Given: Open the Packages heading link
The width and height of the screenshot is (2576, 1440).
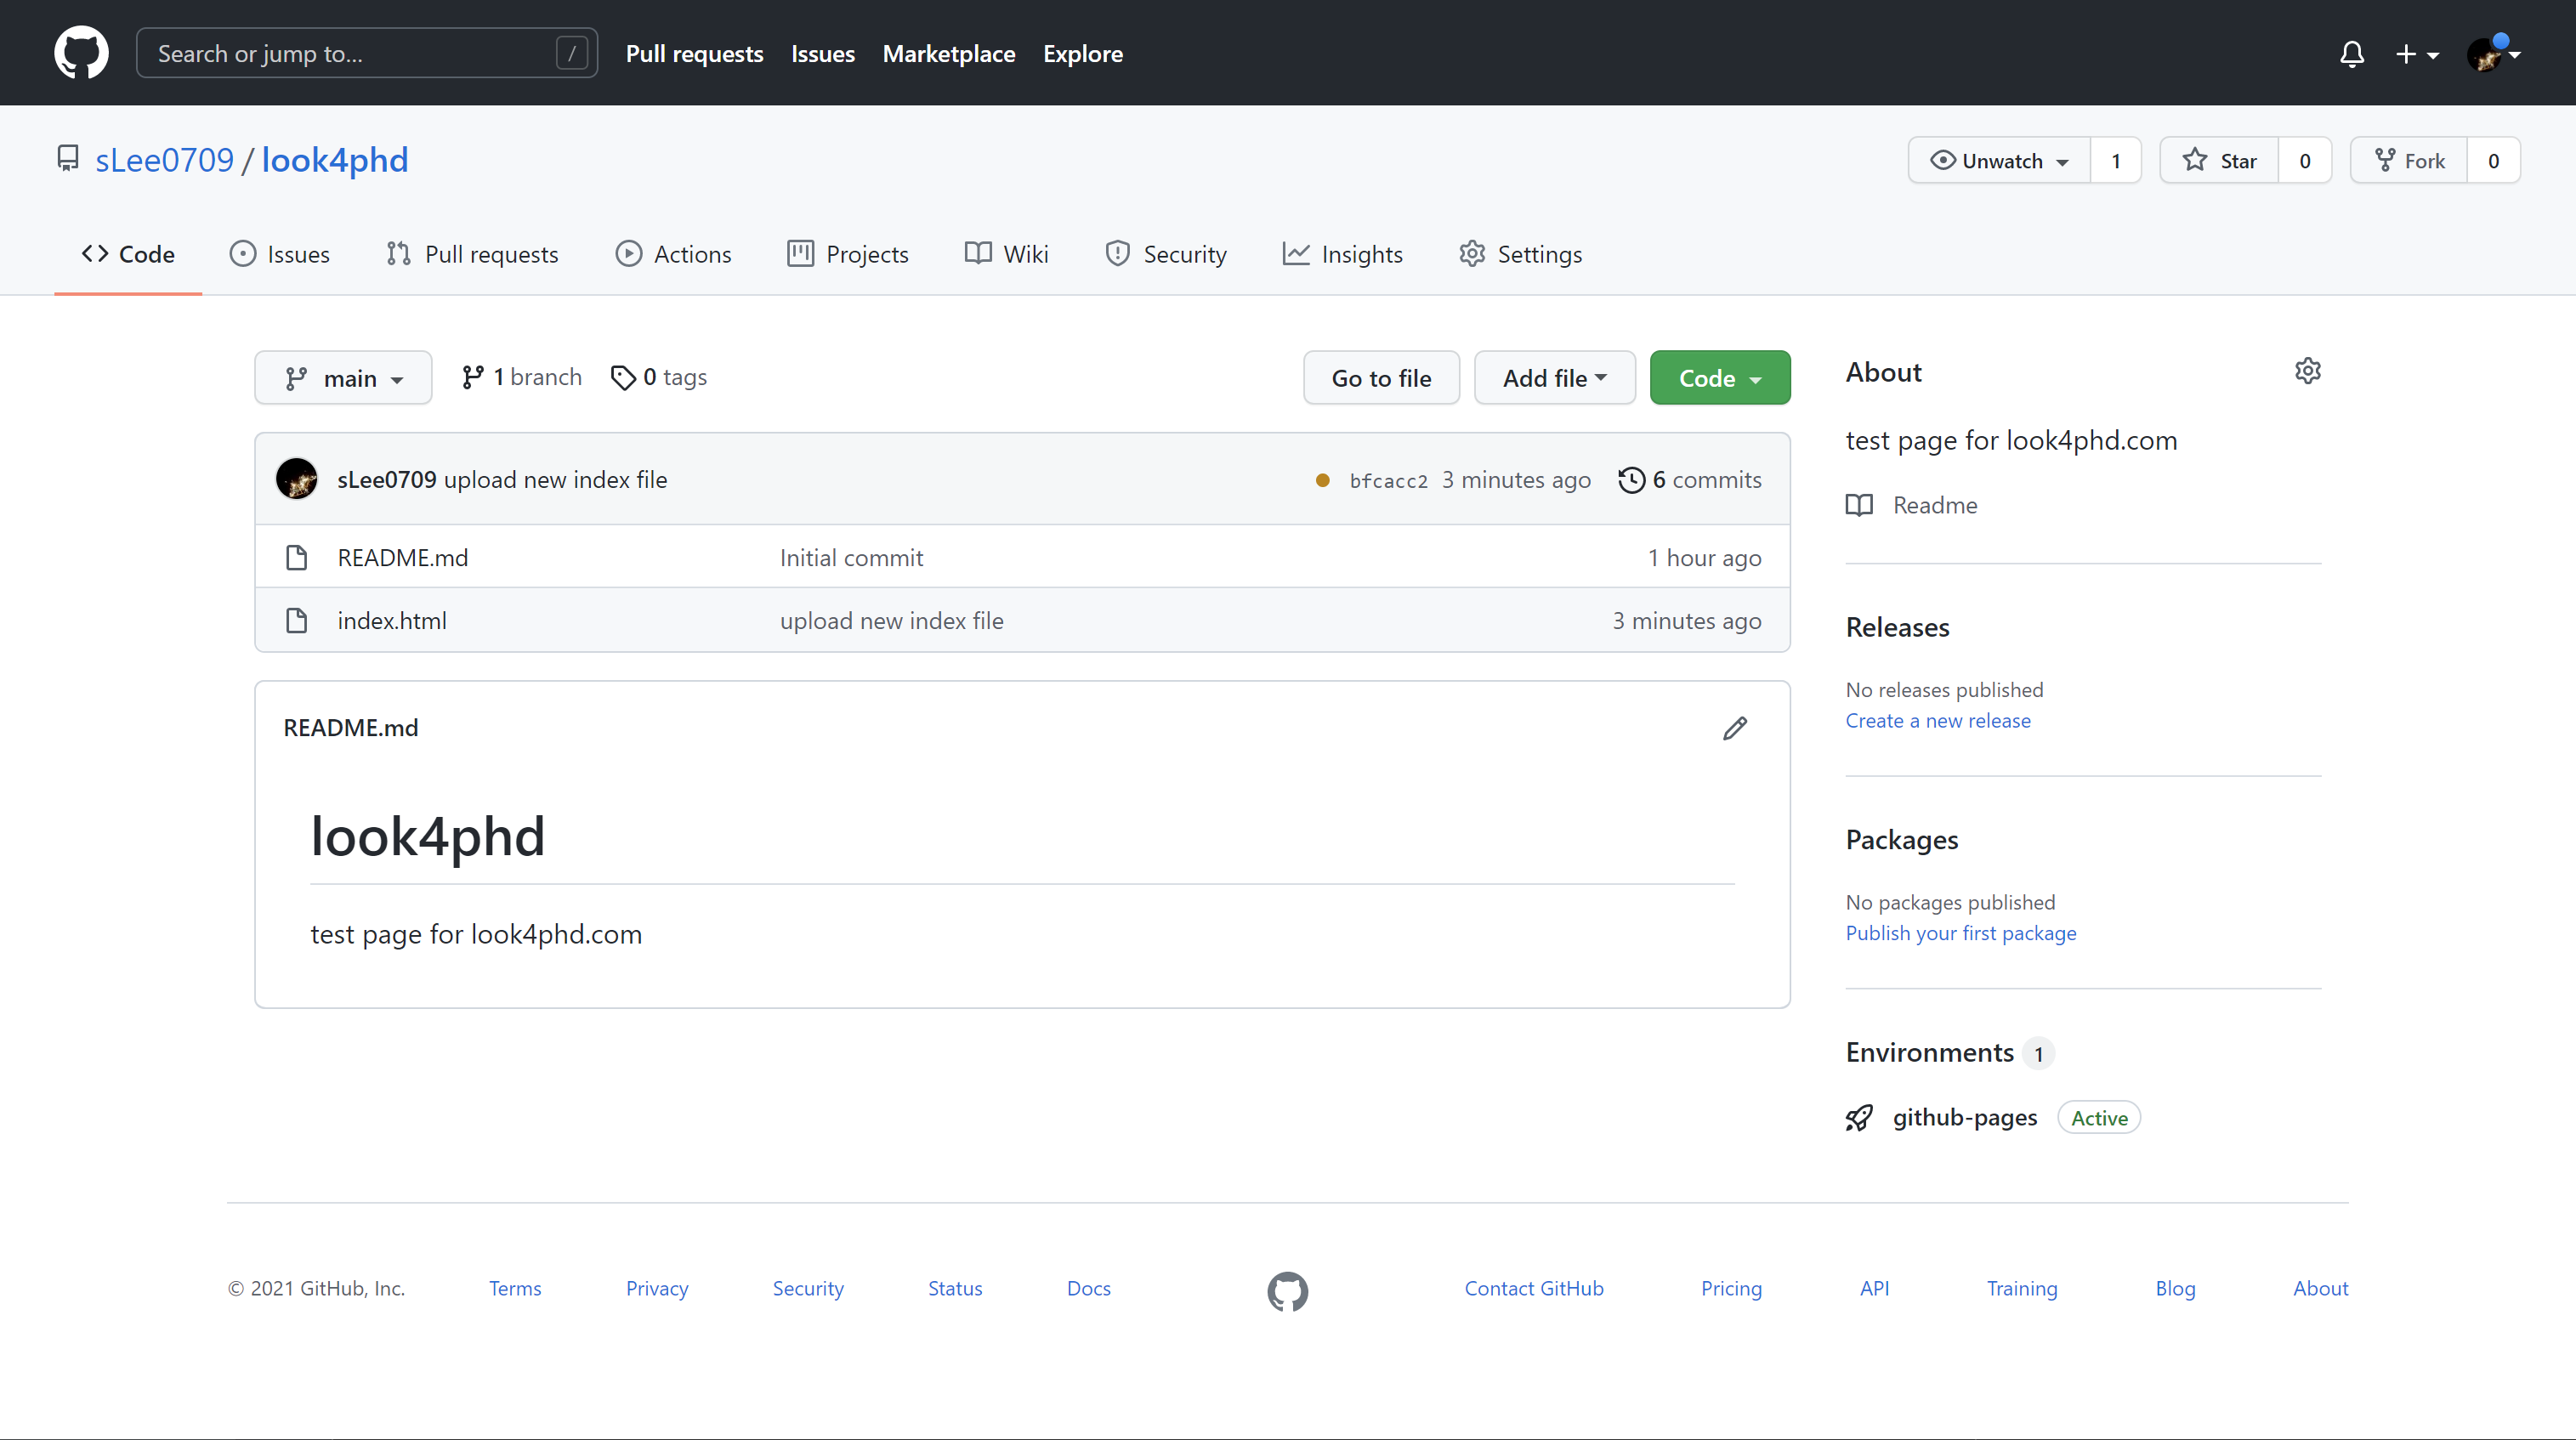Looking at the screenshot, I should 1902,840.
